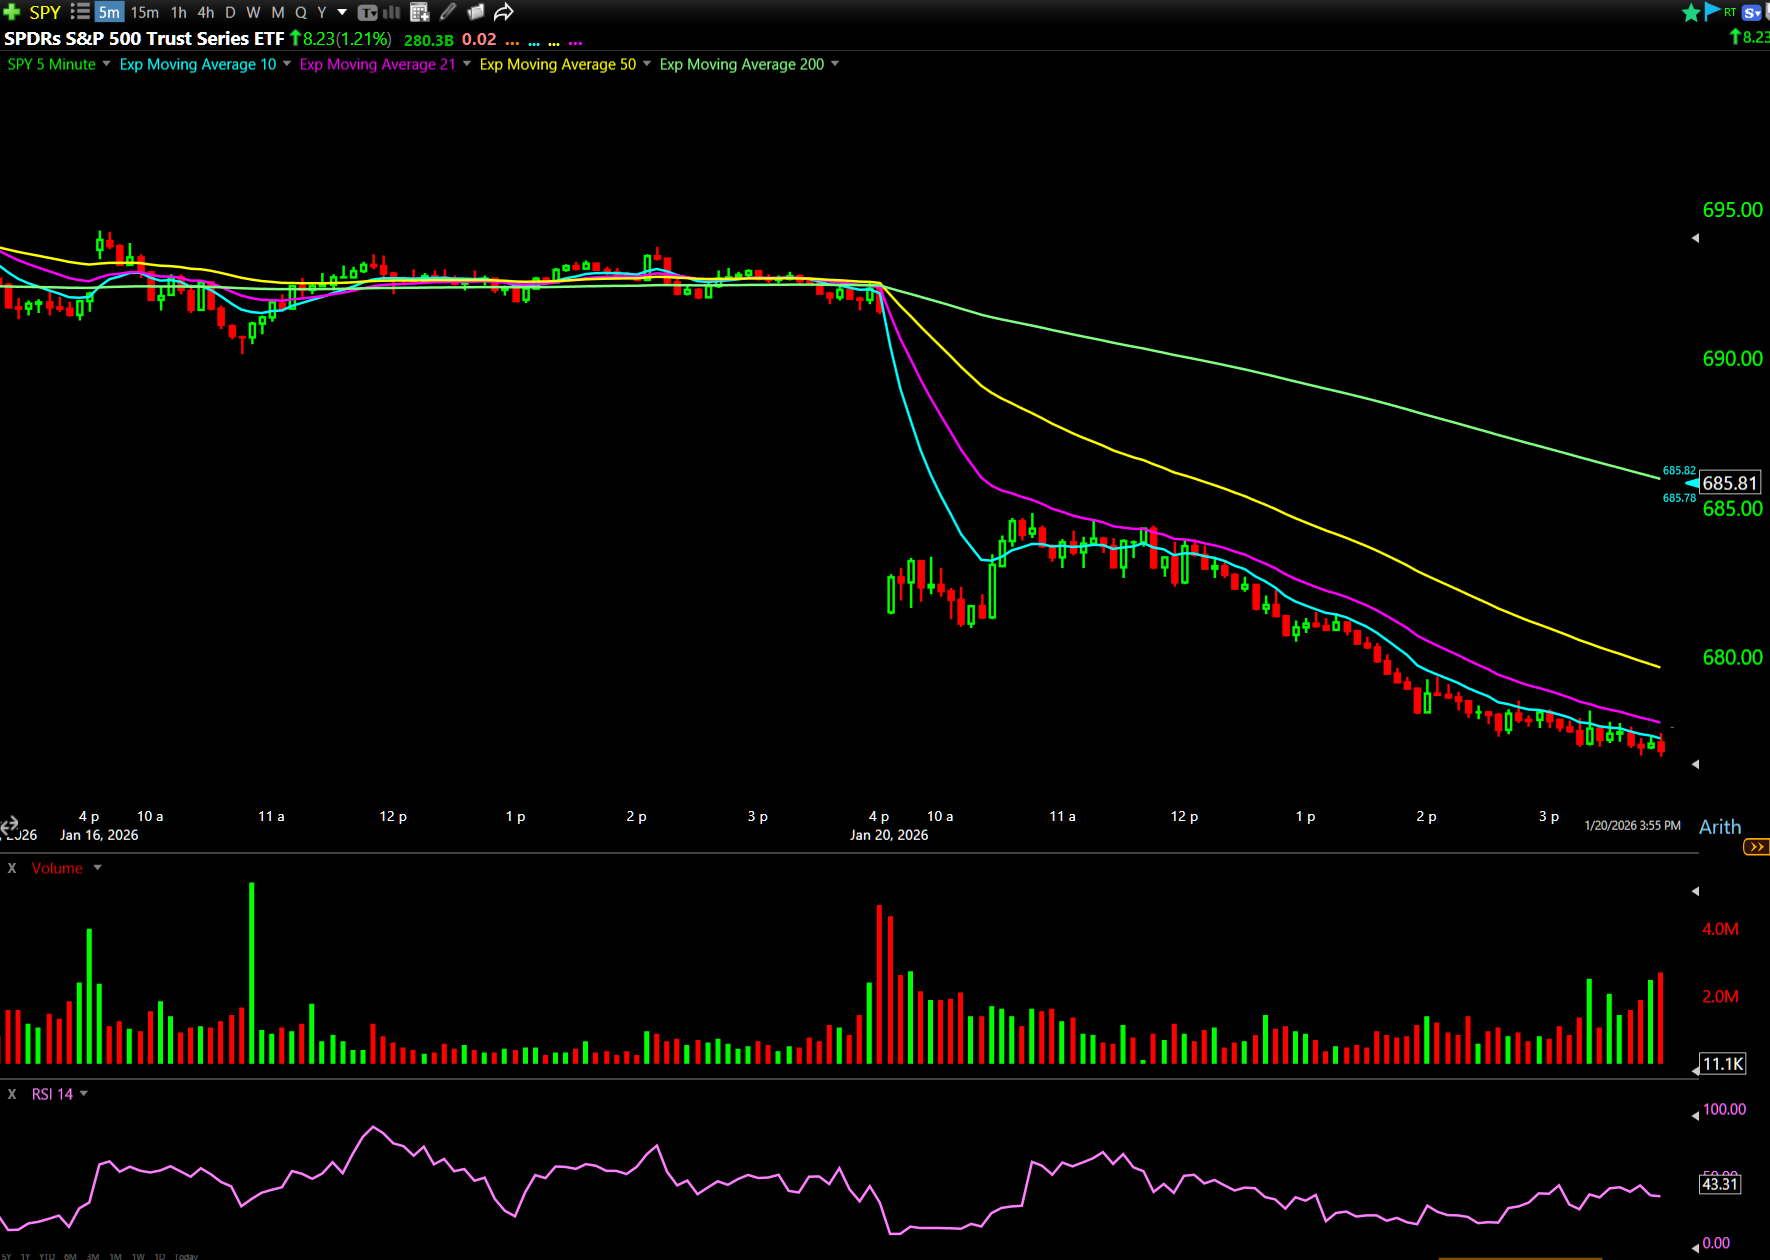Click the pencil drawing tools icon
This screenshot has width=1770, height=1260.
[448, 12]
